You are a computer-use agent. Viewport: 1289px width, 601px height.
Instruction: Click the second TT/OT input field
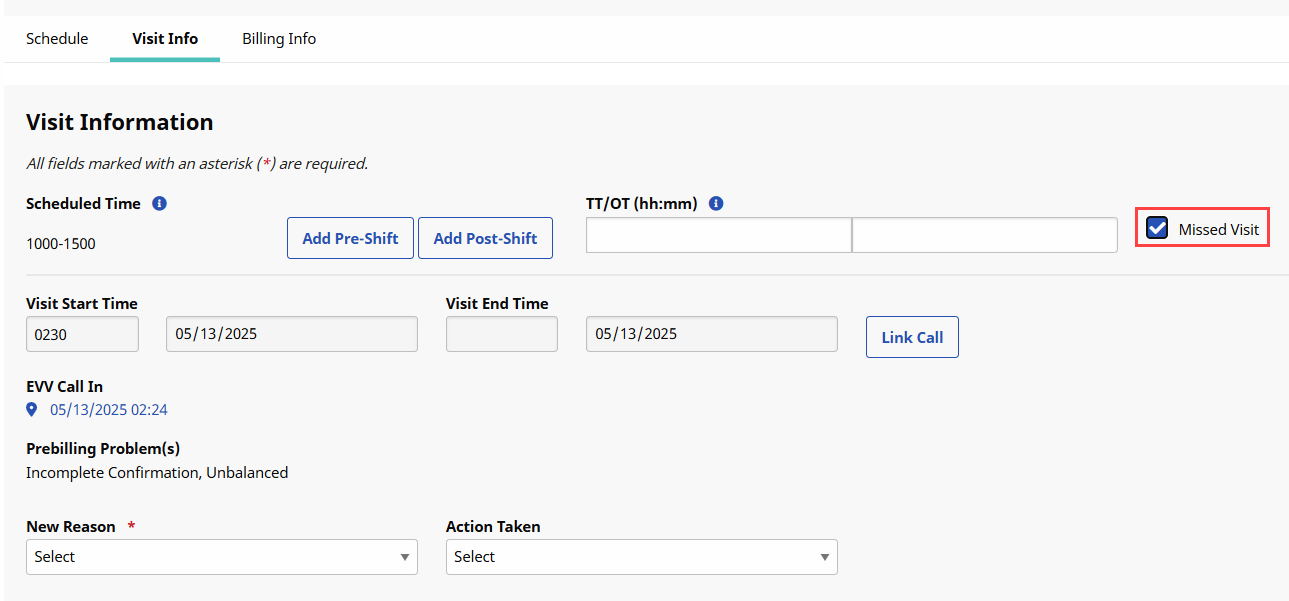pyautogui.click(x=984, y=235)
